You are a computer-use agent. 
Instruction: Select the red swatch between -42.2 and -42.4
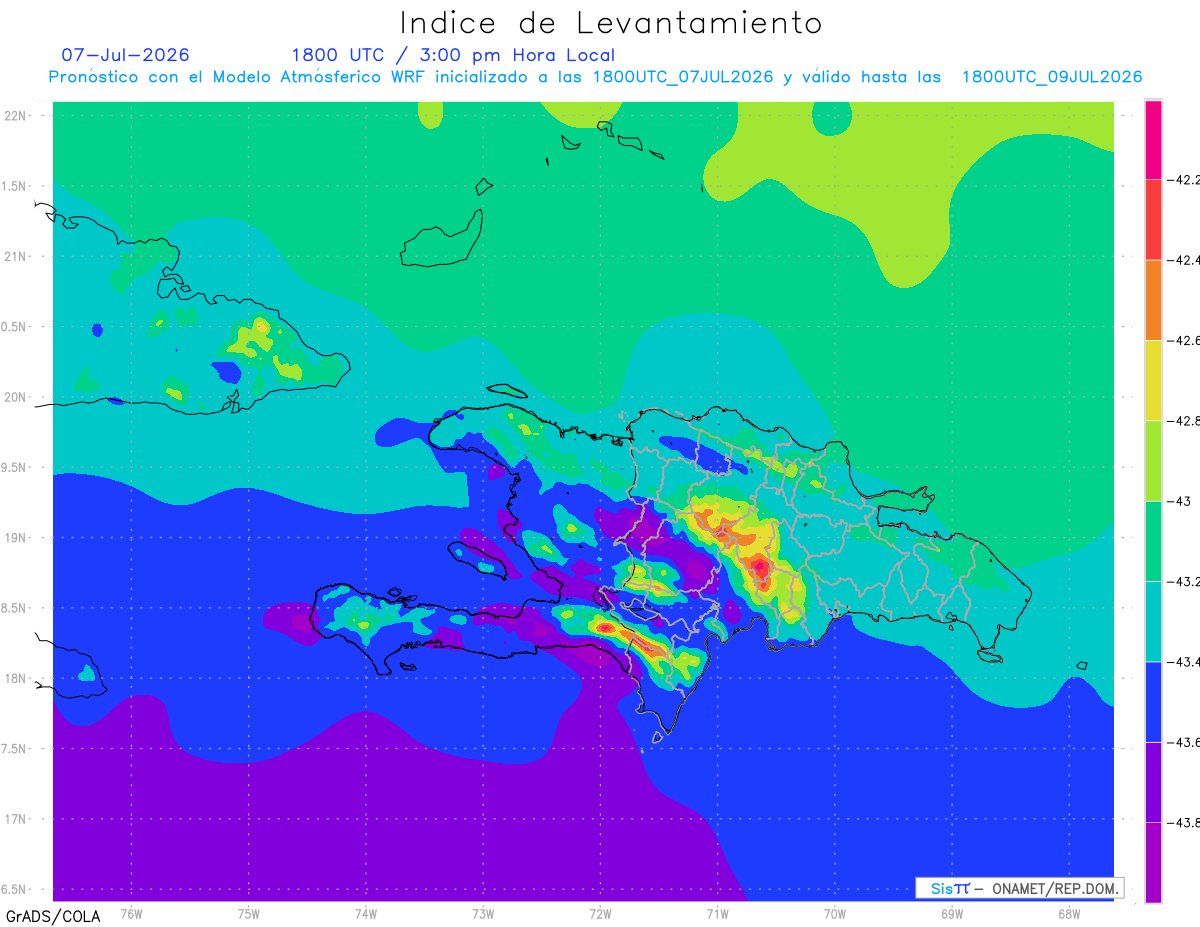point(1153,220)
